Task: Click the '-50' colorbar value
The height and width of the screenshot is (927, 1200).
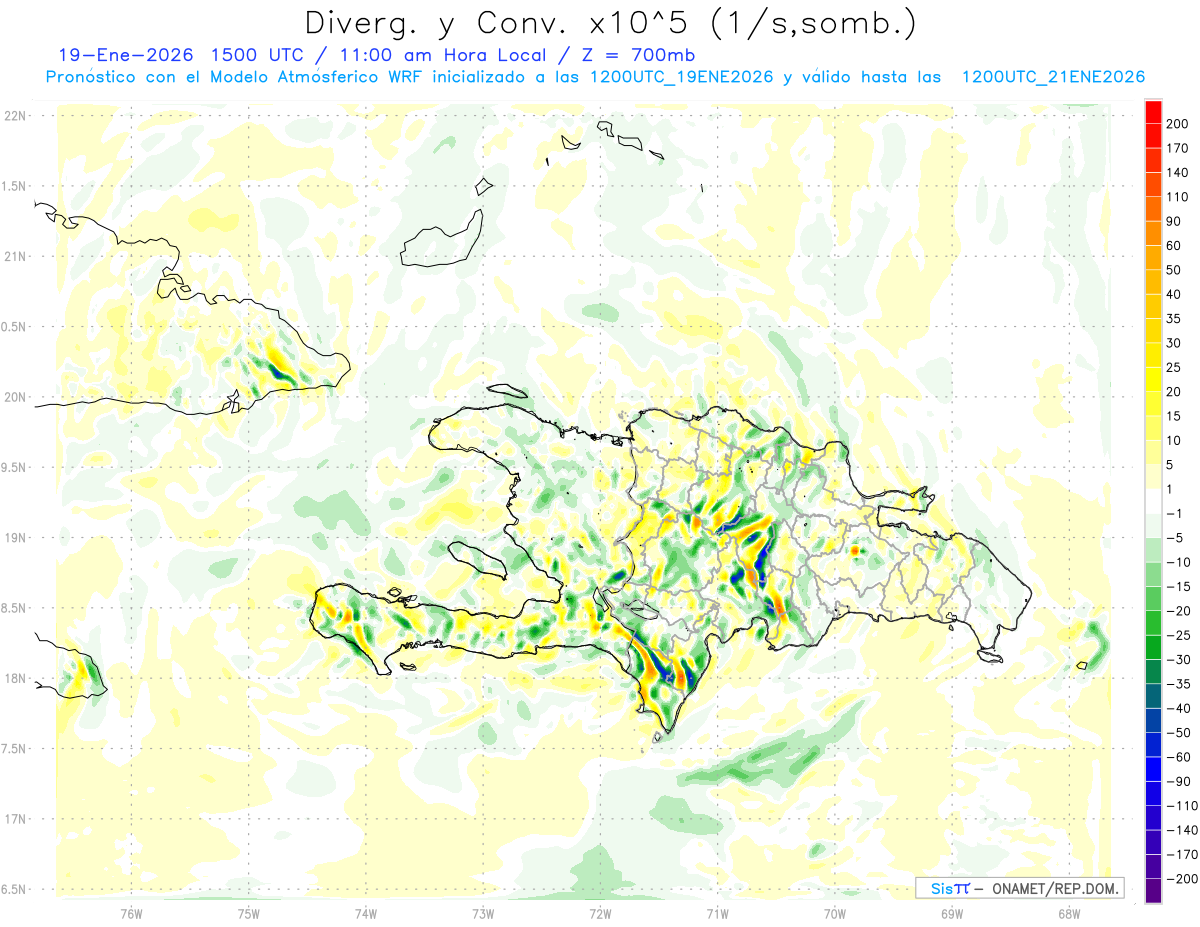Action: pos(1178,733)
